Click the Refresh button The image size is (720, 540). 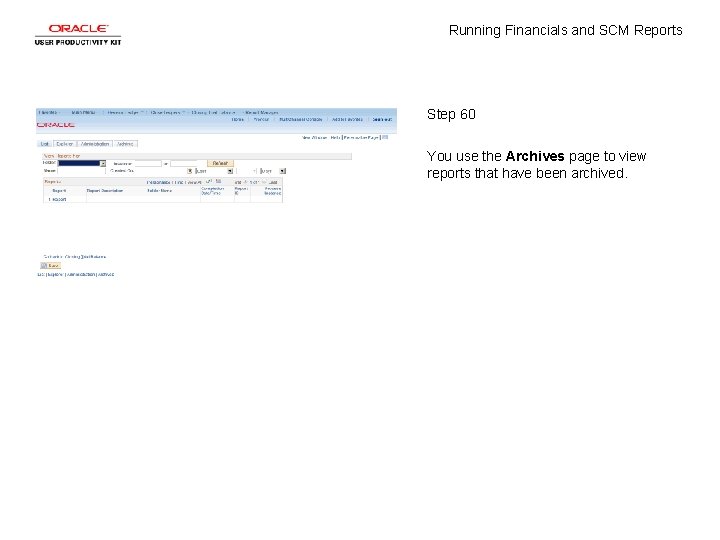pos(220,163)
